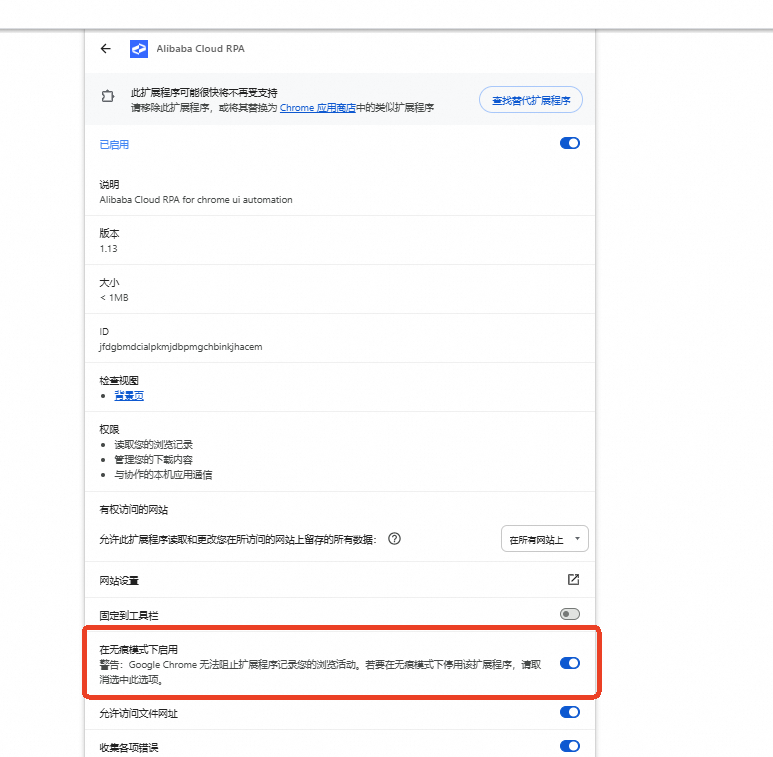
Task: Click the Alibaba Cloud RPA extension logo
Action: click(139, 49)
